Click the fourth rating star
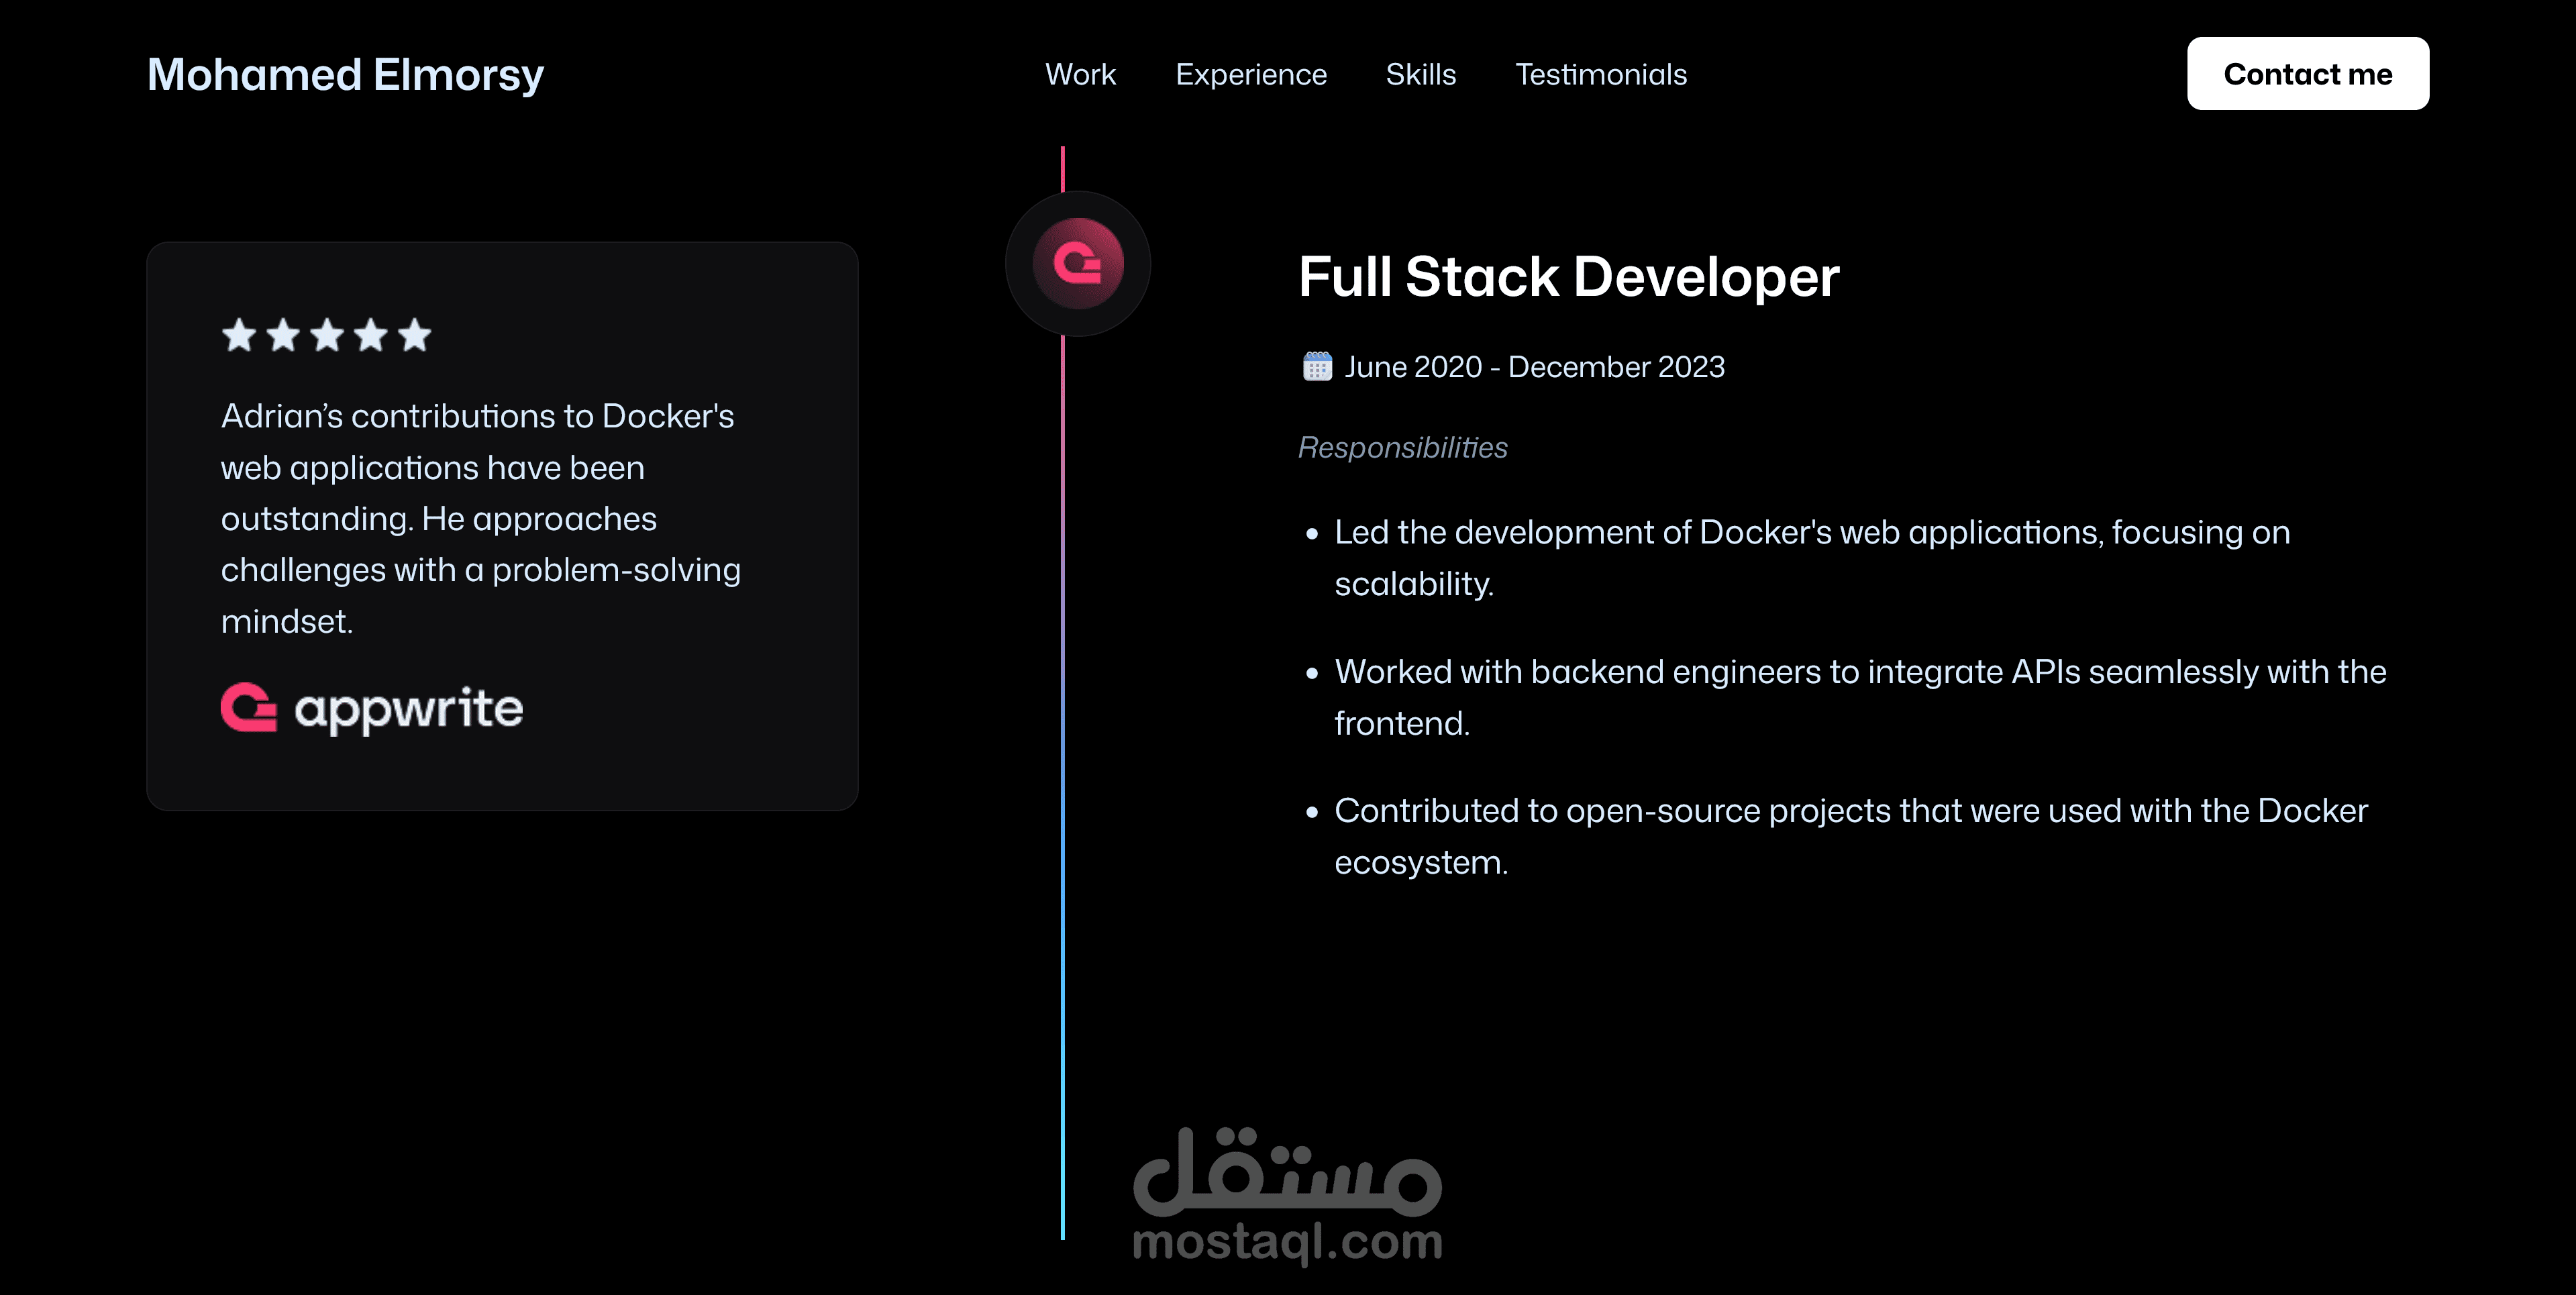Viewport: 2576px width, 1295px height. tap(371, 335)
